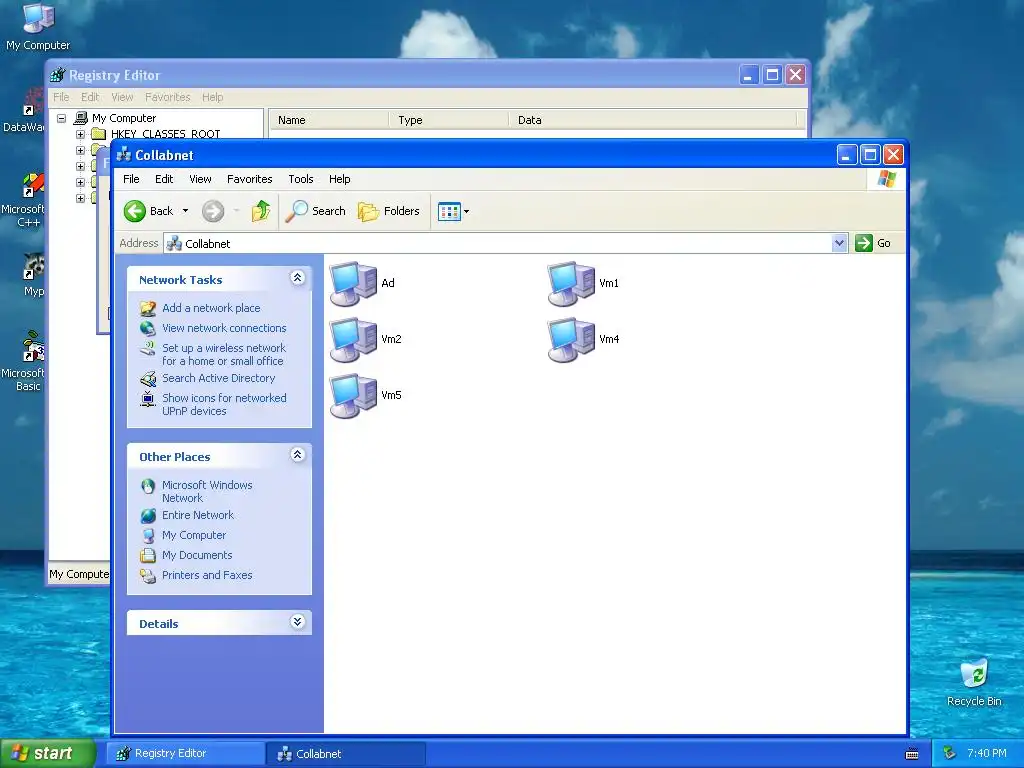Screen dimensions: 1024x768
Task: Select My Computer in Registry Editor tree
Action: pos(124,118)
